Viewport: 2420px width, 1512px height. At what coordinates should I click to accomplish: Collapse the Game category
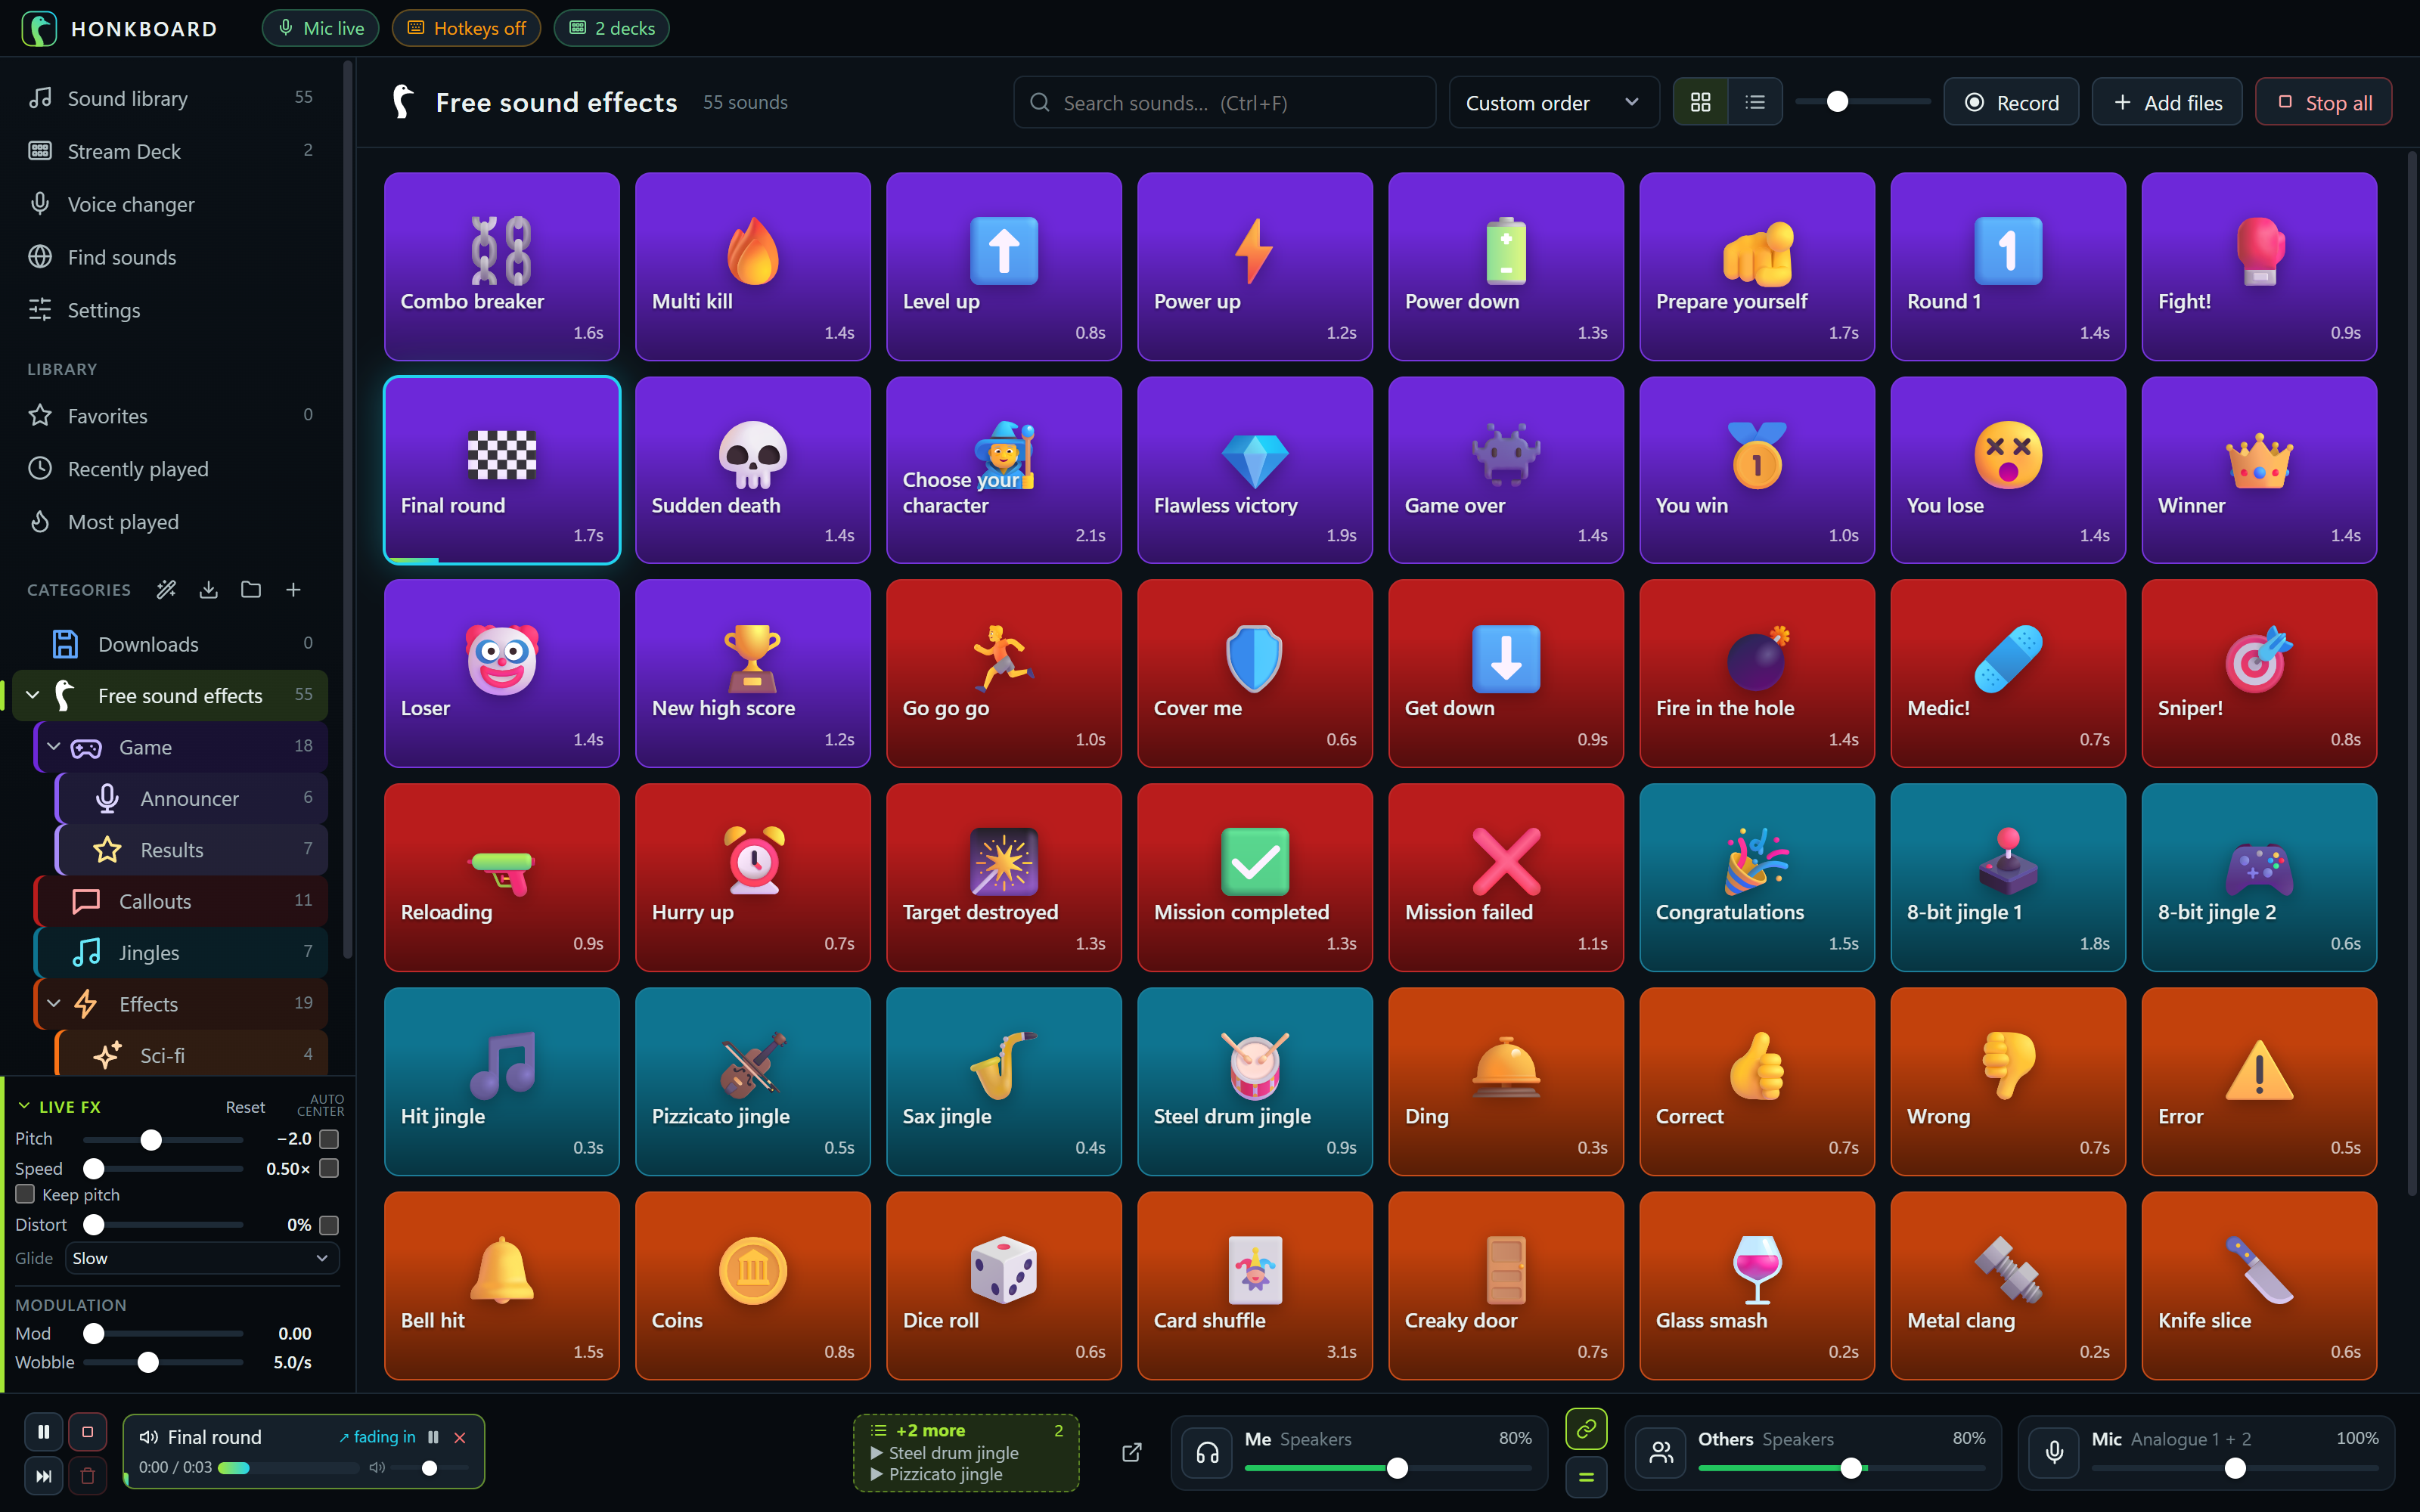click(54, 747)
